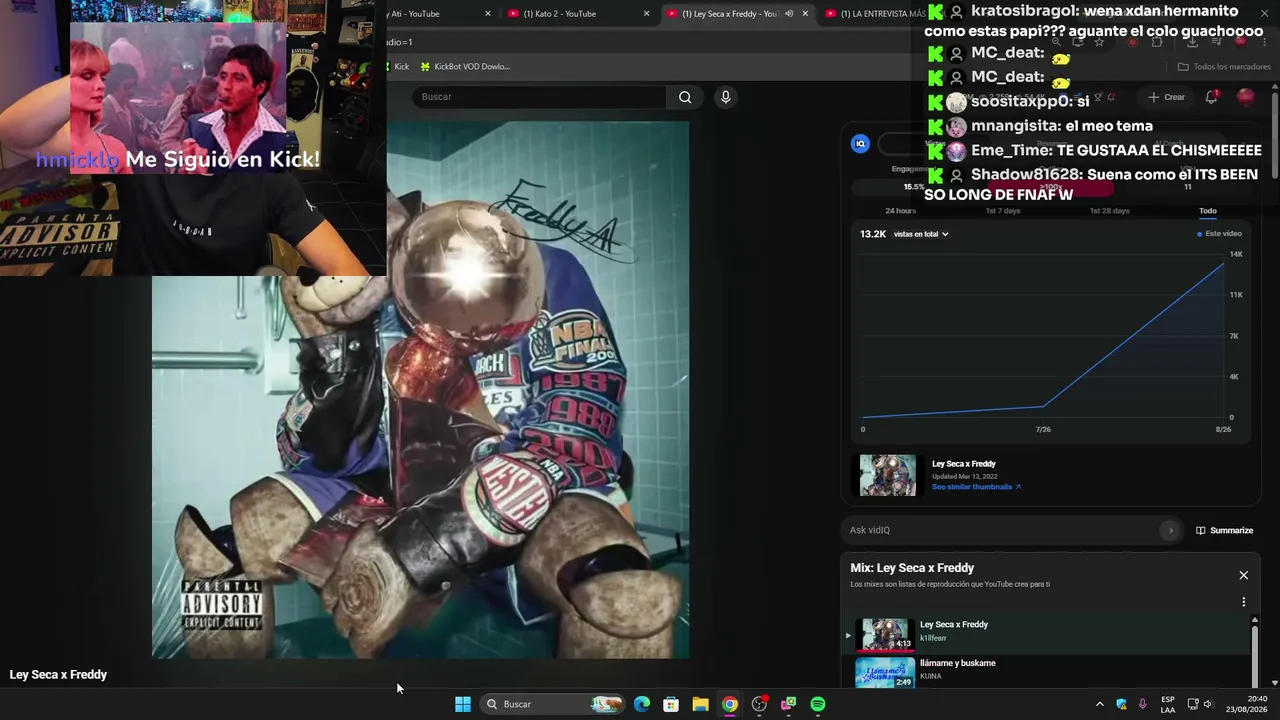1280x720 pixels.
Task: Click the ESP LAA language indicator
Action: coord(1168,704)
